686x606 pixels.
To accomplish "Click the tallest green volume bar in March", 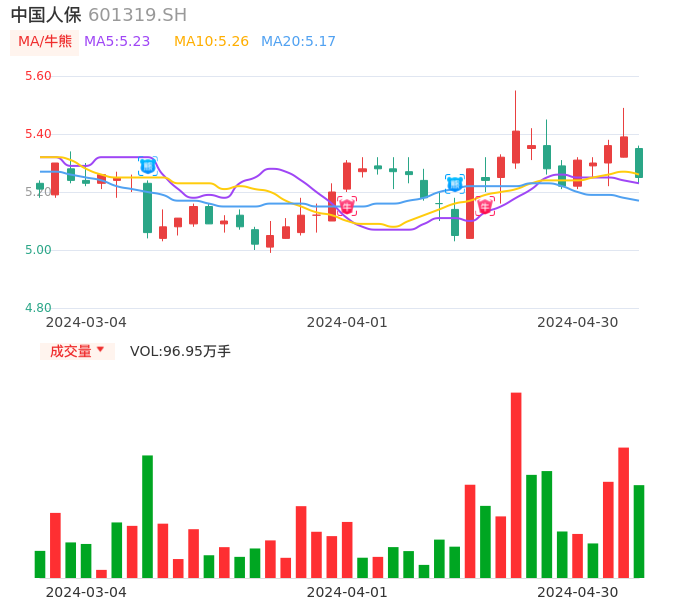I will pos(147,516).
